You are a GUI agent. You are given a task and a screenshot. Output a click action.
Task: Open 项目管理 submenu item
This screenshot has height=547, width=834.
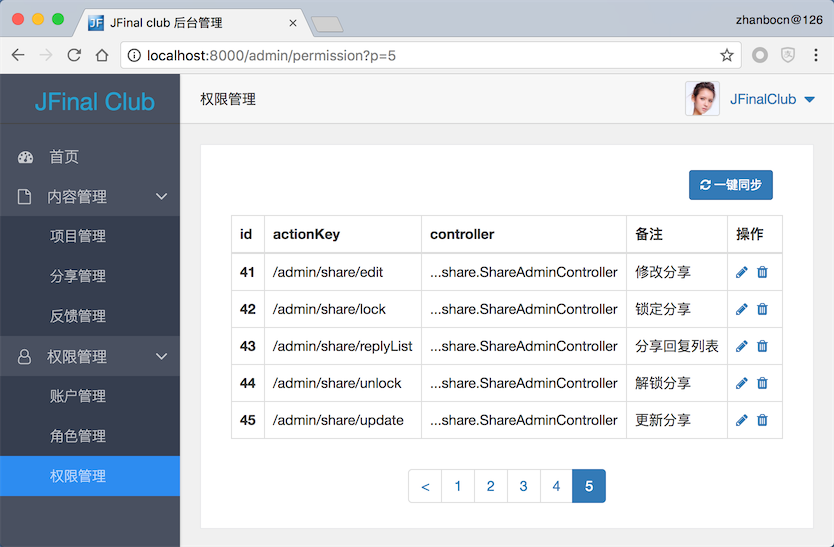coord(90,236)
